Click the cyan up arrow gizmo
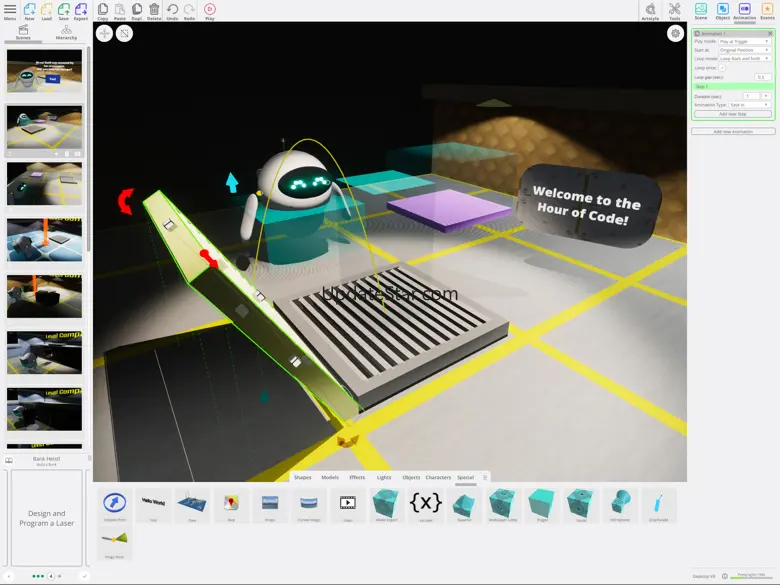The width and height of the screenshot is (780, 585). tap(232, 183)
